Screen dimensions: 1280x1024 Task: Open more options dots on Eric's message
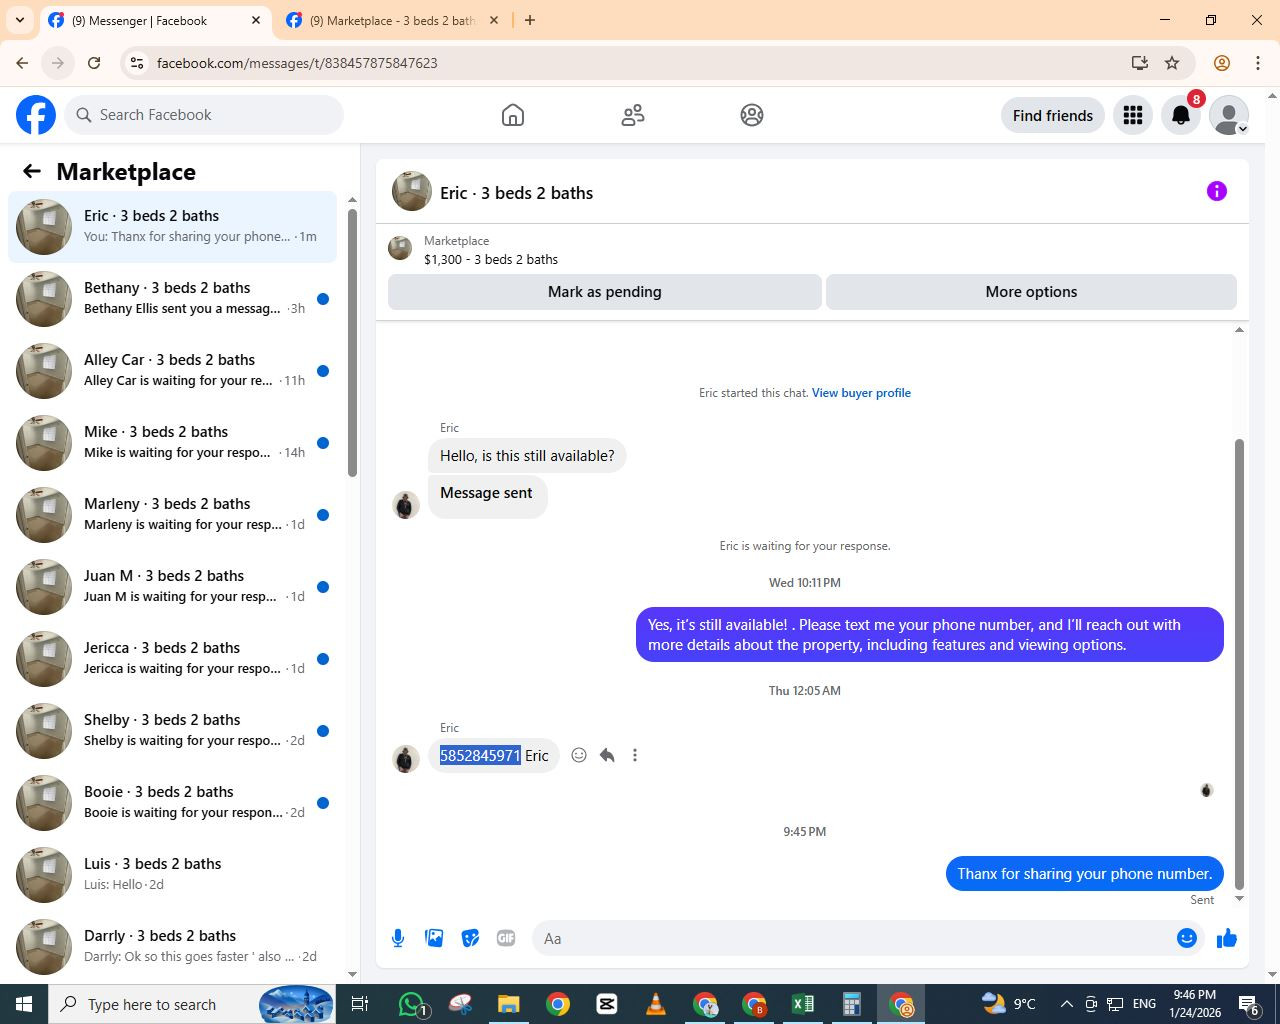coord(635,755)
